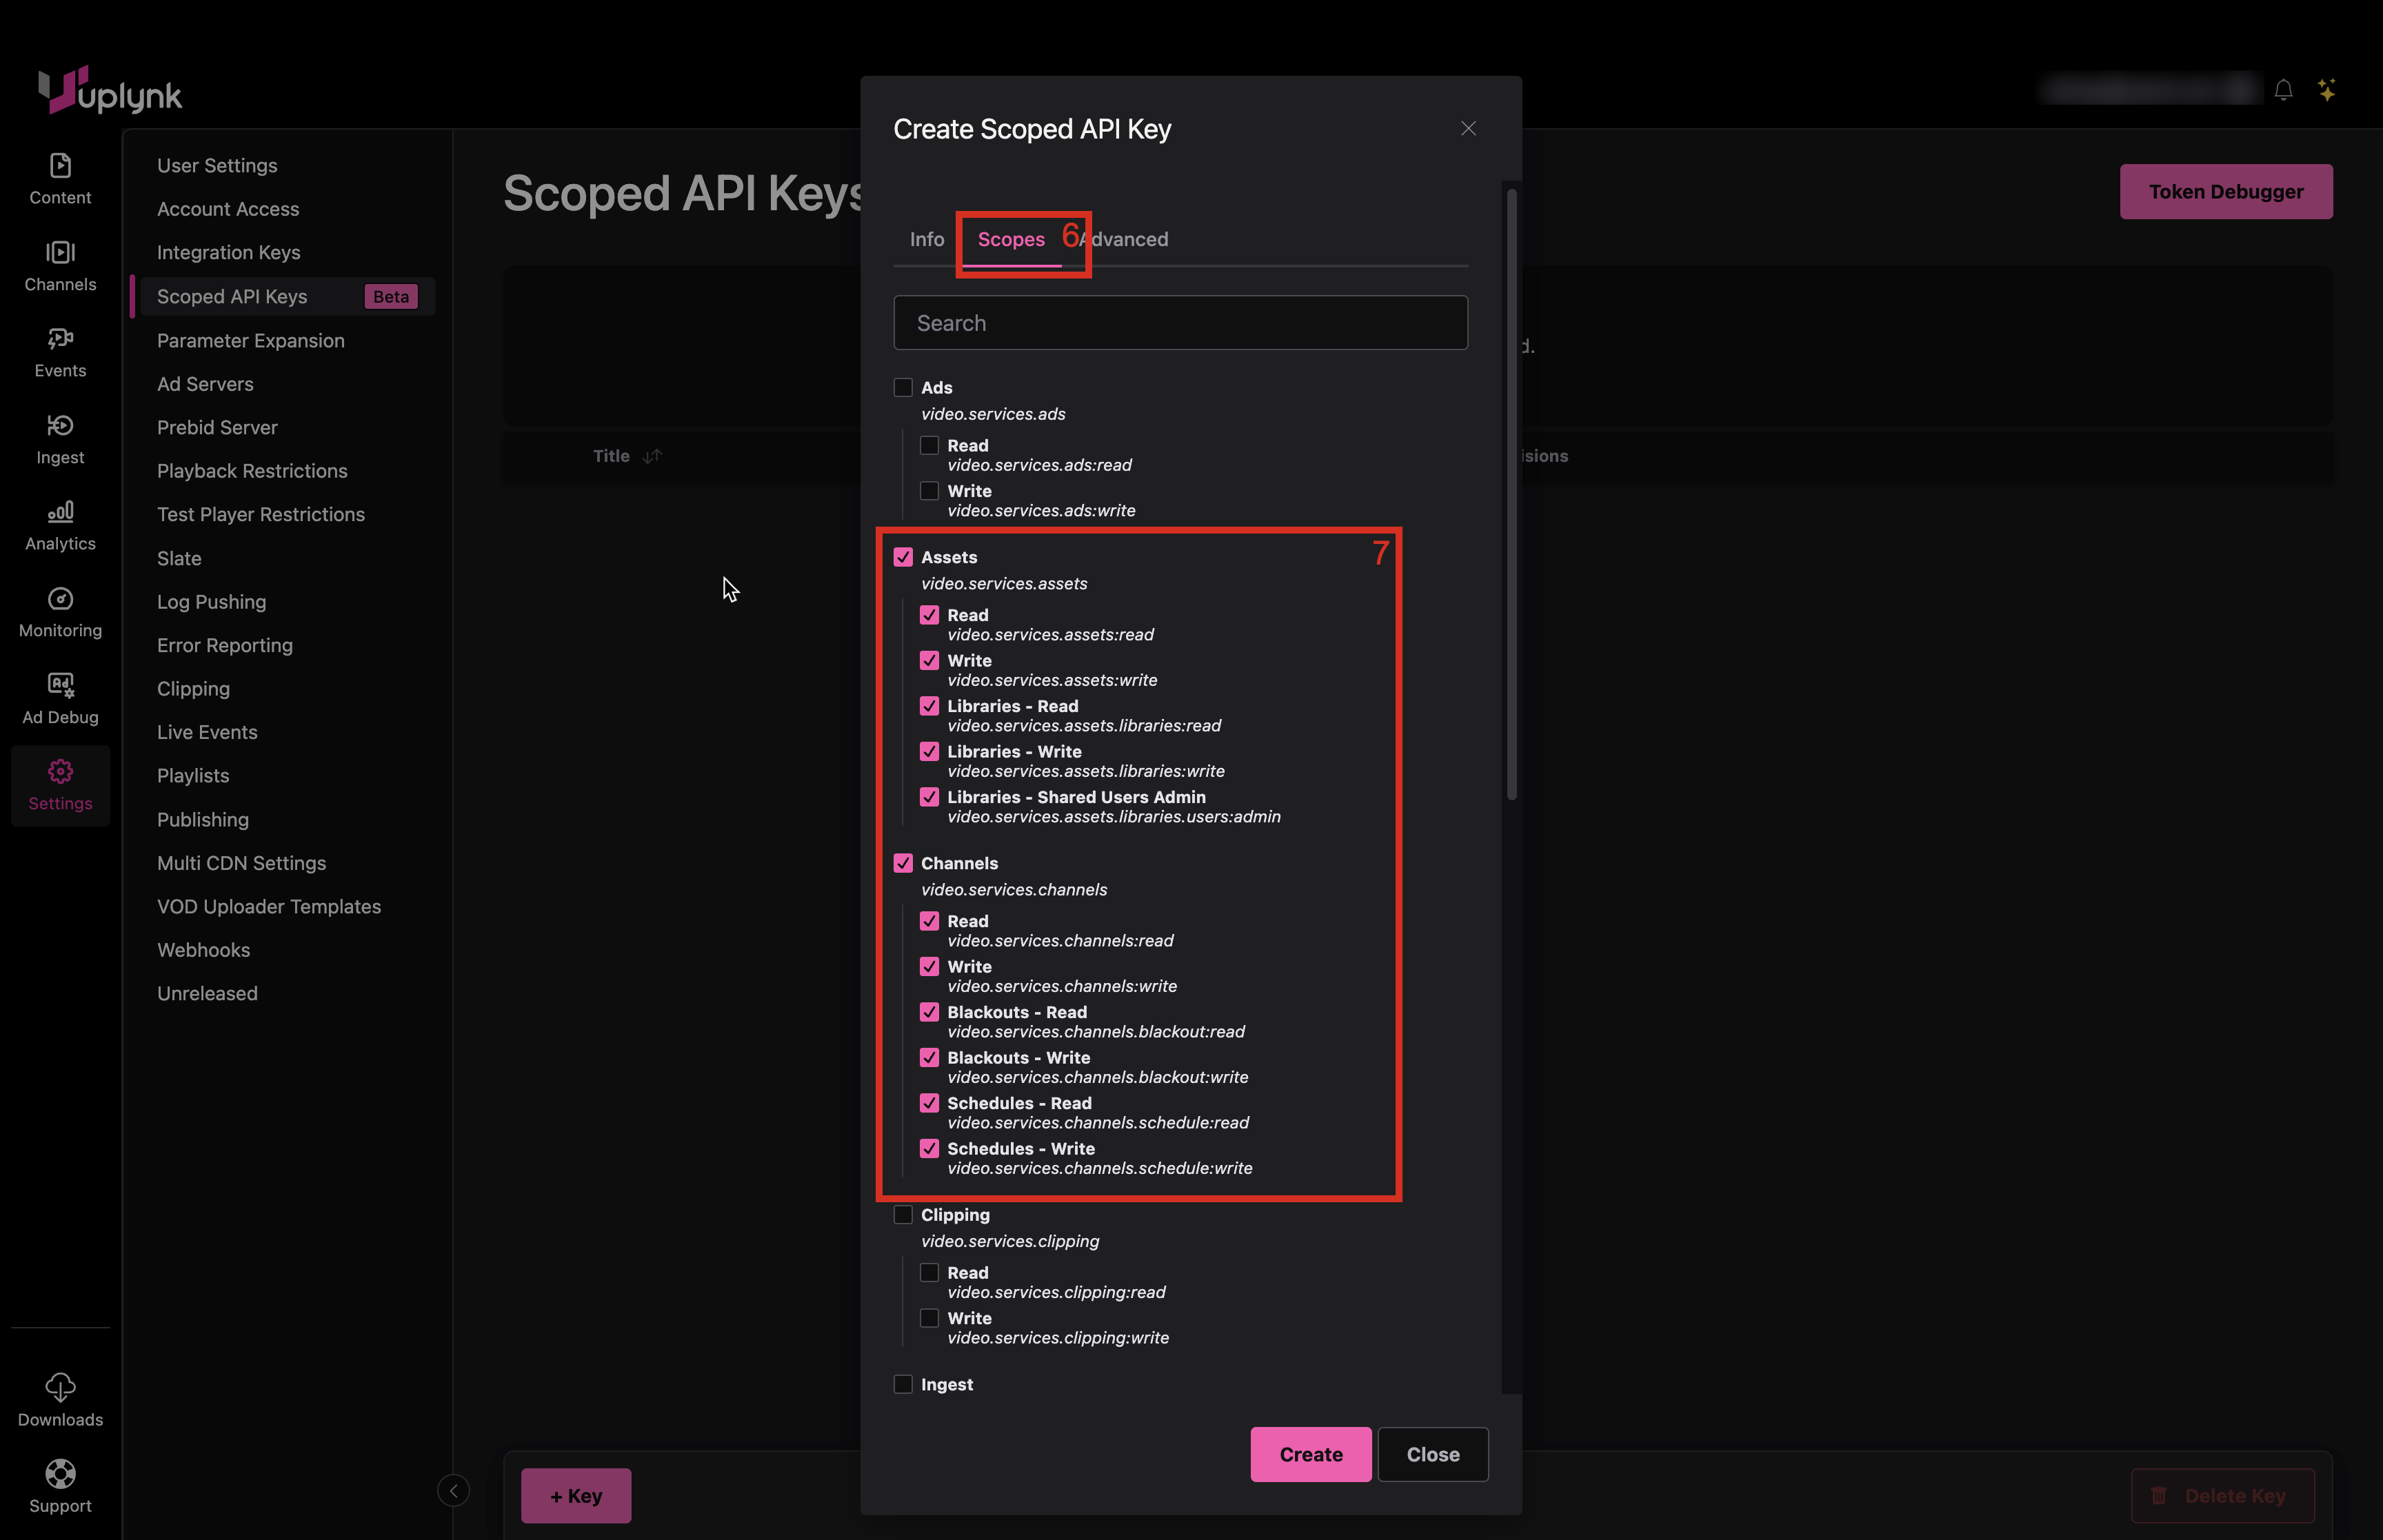This screenshot has width=2383, height=1540.
Task: Uncheck the Assets parent scope checkbox
Action: [903, 557]
